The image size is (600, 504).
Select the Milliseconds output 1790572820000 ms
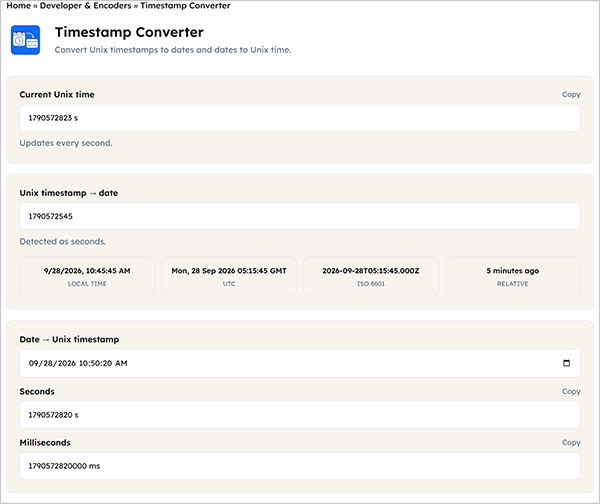[x=300, y=466]
